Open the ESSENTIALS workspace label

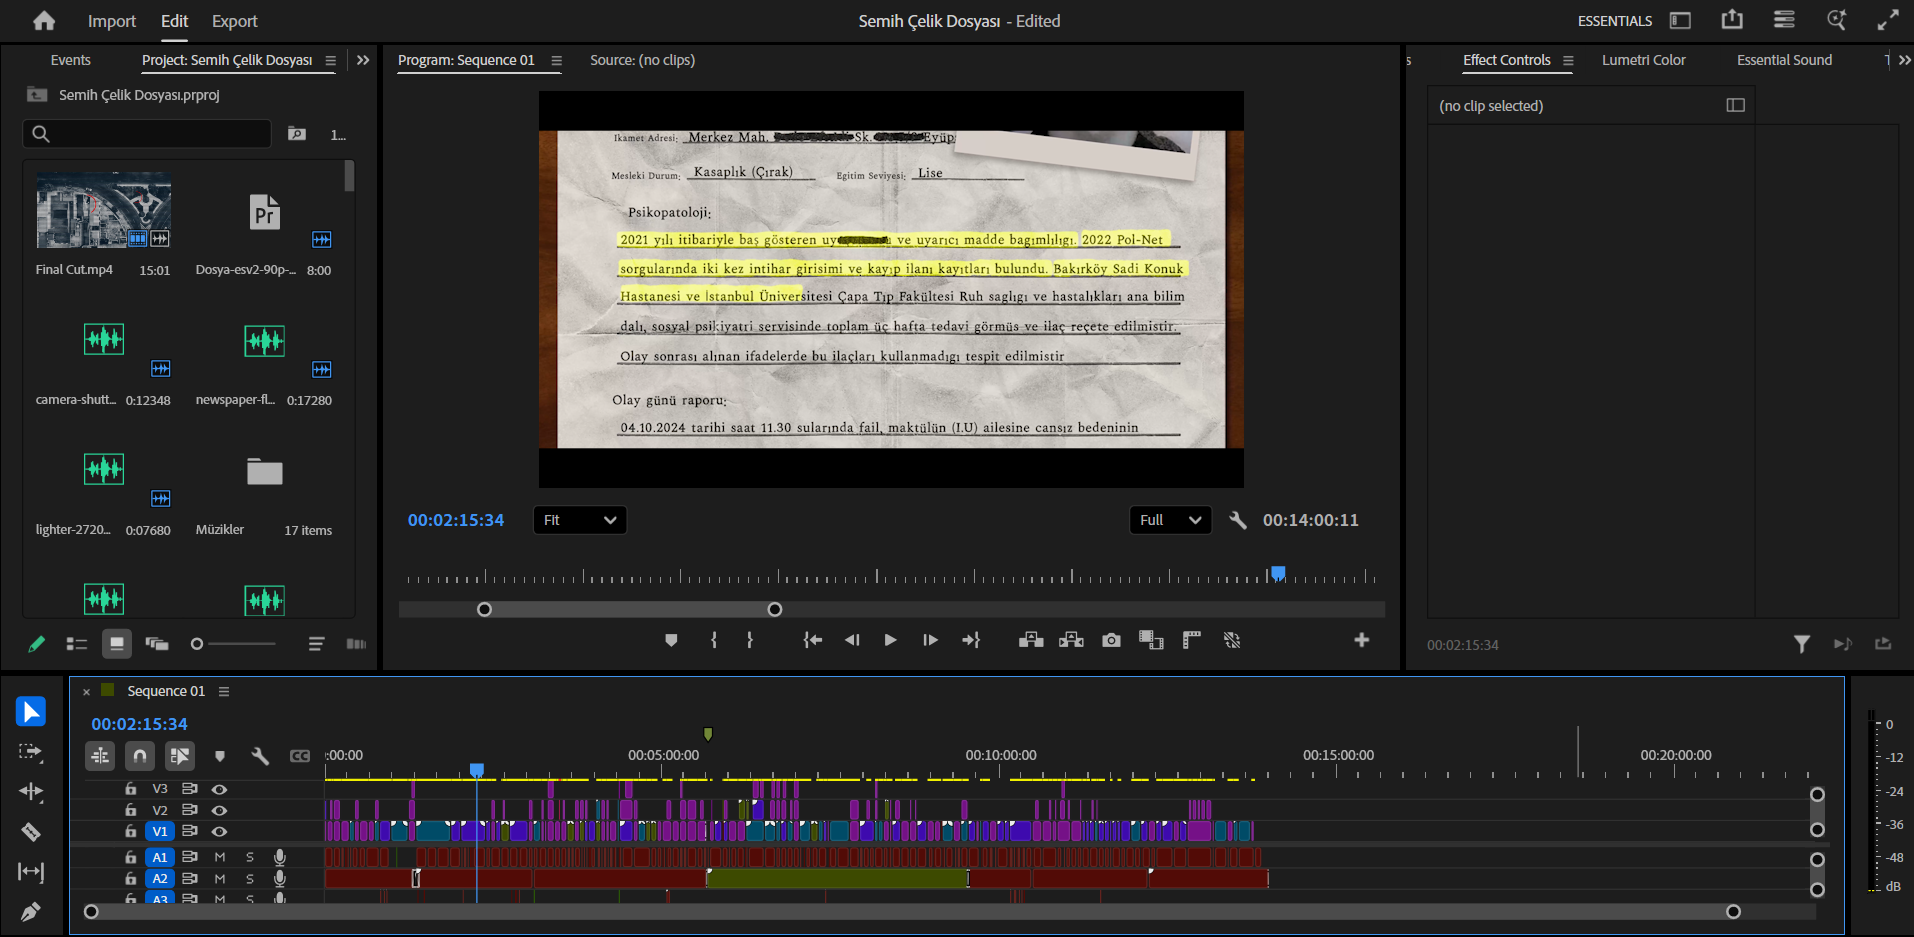[1614, 21]
